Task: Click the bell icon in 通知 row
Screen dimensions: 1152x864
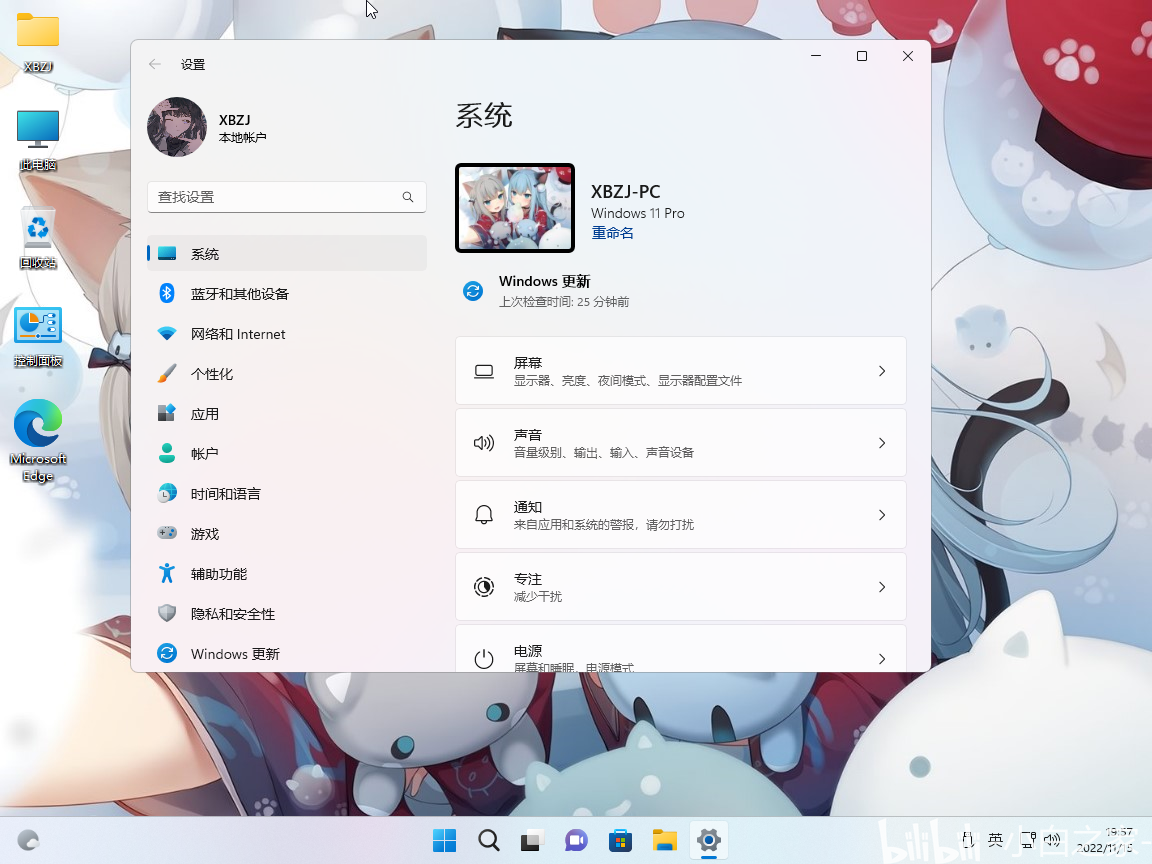Action: [x=484, y=515]
